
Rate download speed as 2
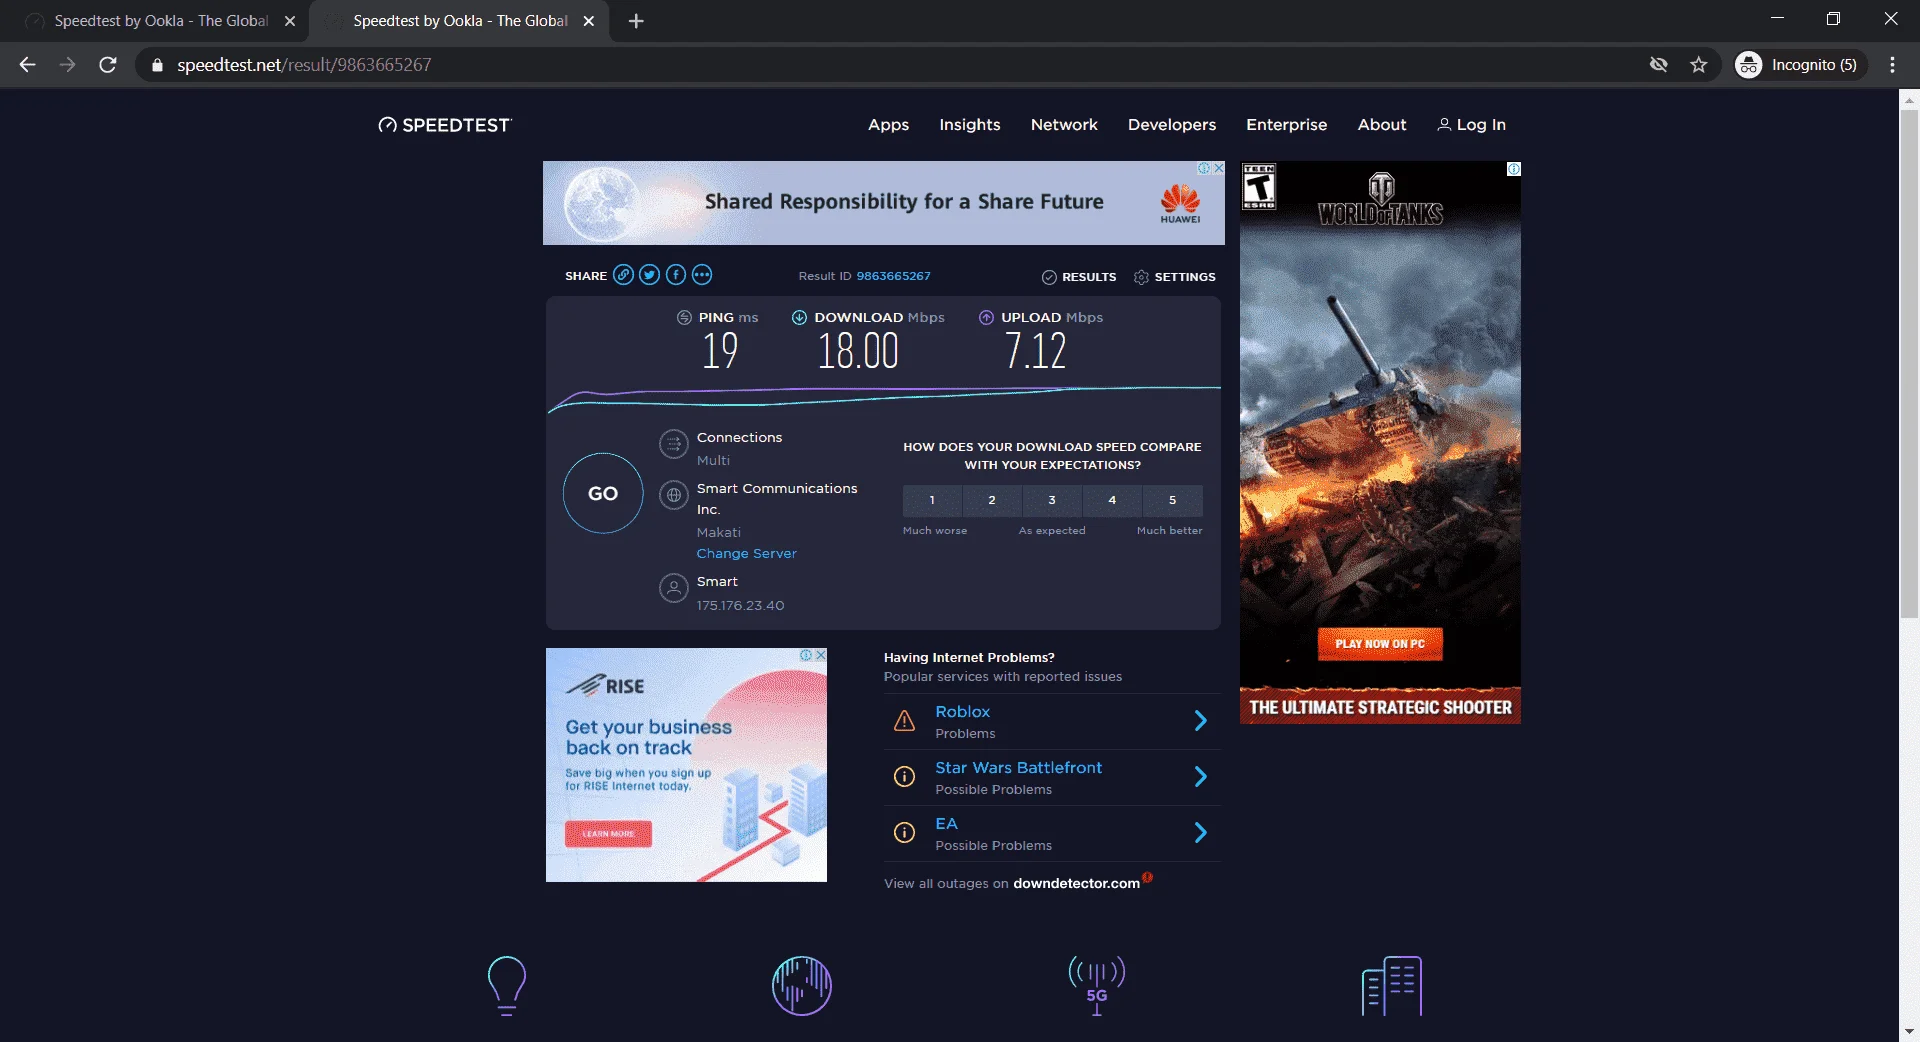point(992,500)
